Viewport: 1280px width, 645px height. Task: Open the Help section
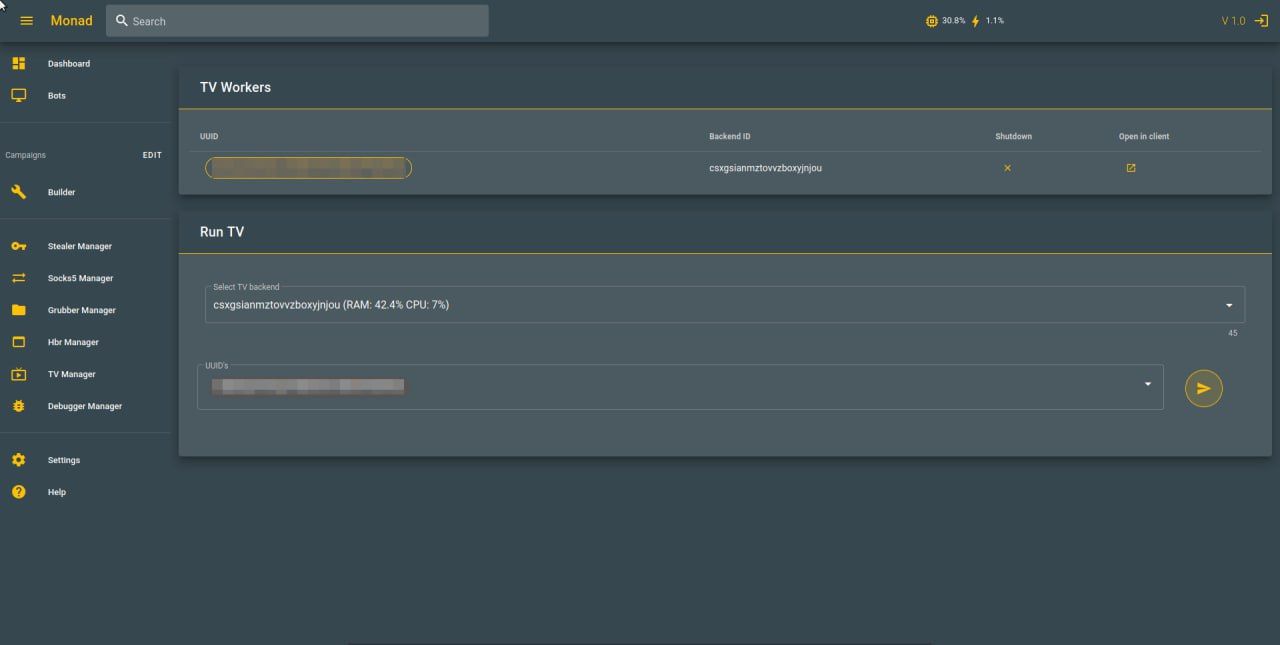tap(57, 492)
